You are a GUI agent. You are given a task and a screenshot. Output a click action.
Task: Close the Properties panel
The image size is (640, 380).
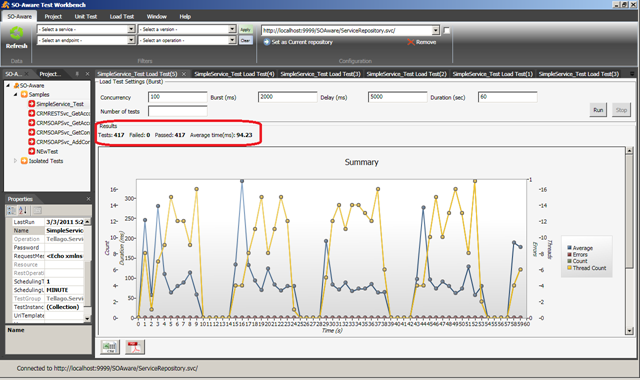tap(88, 199)
